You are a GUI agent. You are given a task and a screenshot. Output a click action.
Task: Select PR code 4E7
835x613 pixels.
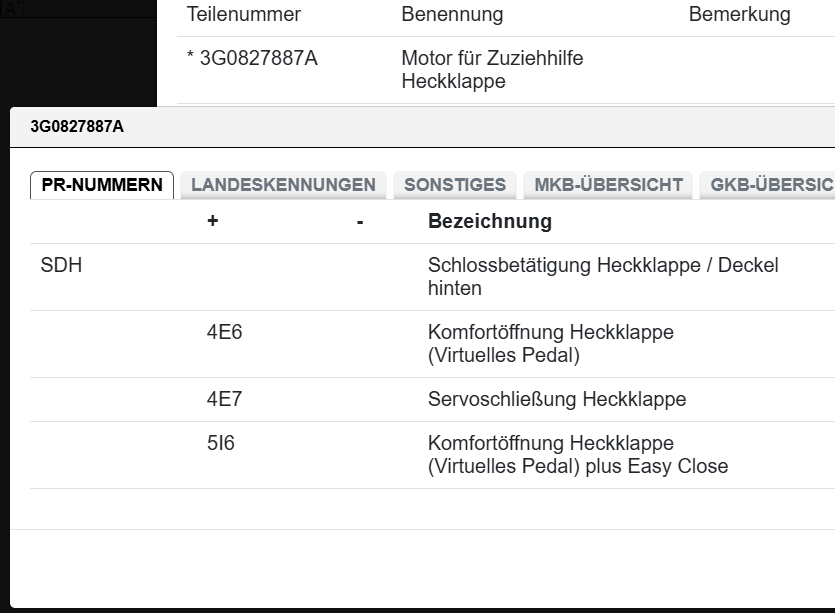point(224,399)
